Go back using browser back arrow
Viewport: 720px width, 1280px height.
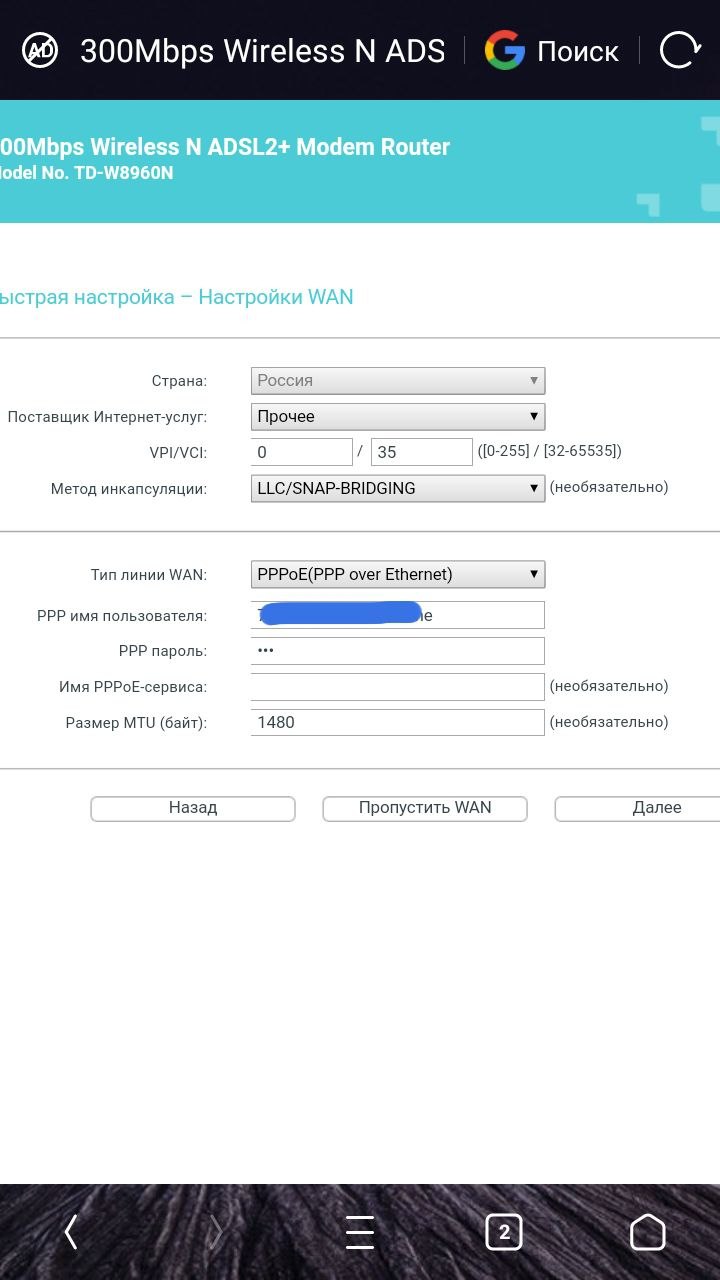tap(70, 1232)
